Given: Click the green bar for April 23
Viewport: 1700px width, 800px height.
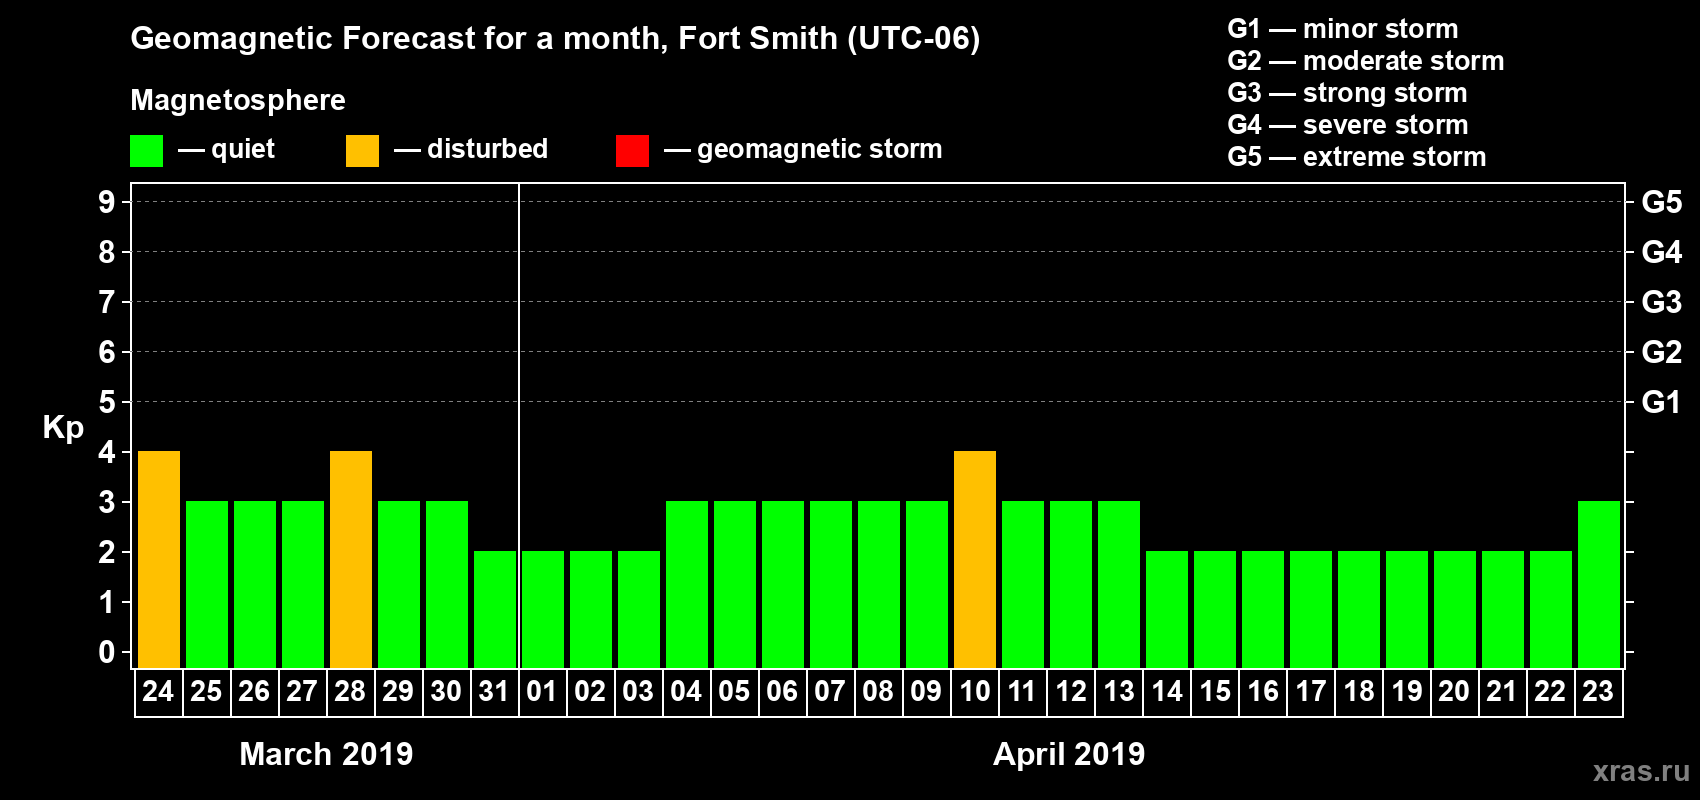Looking at the screenshot, I should [1599, 585].
